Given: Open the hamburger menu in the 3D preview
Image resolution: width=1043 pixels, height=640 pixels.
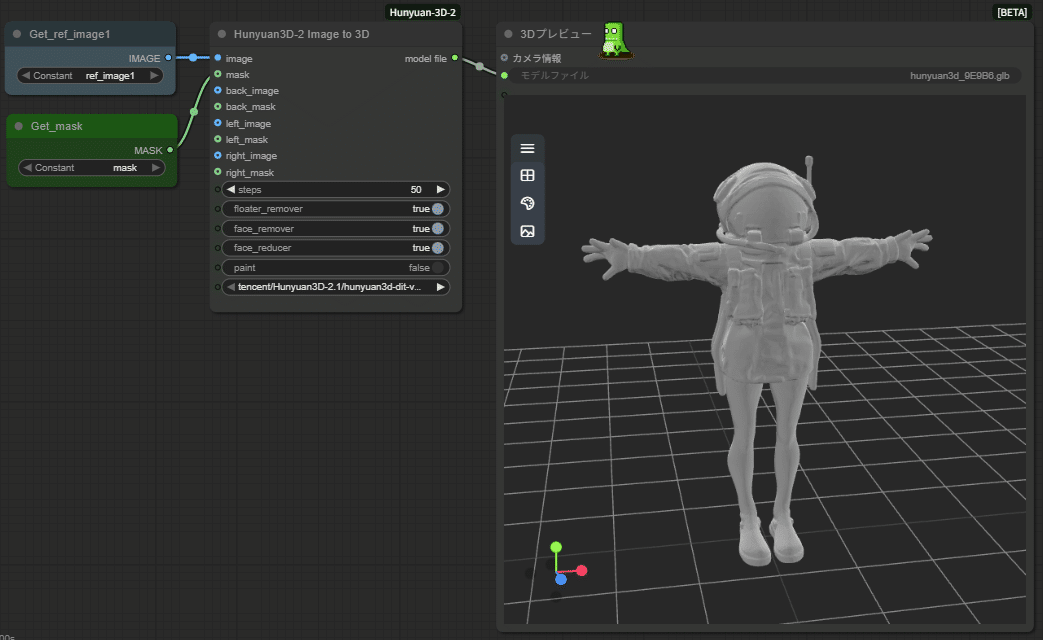Looking at the screenshot, I should [527, 147].
